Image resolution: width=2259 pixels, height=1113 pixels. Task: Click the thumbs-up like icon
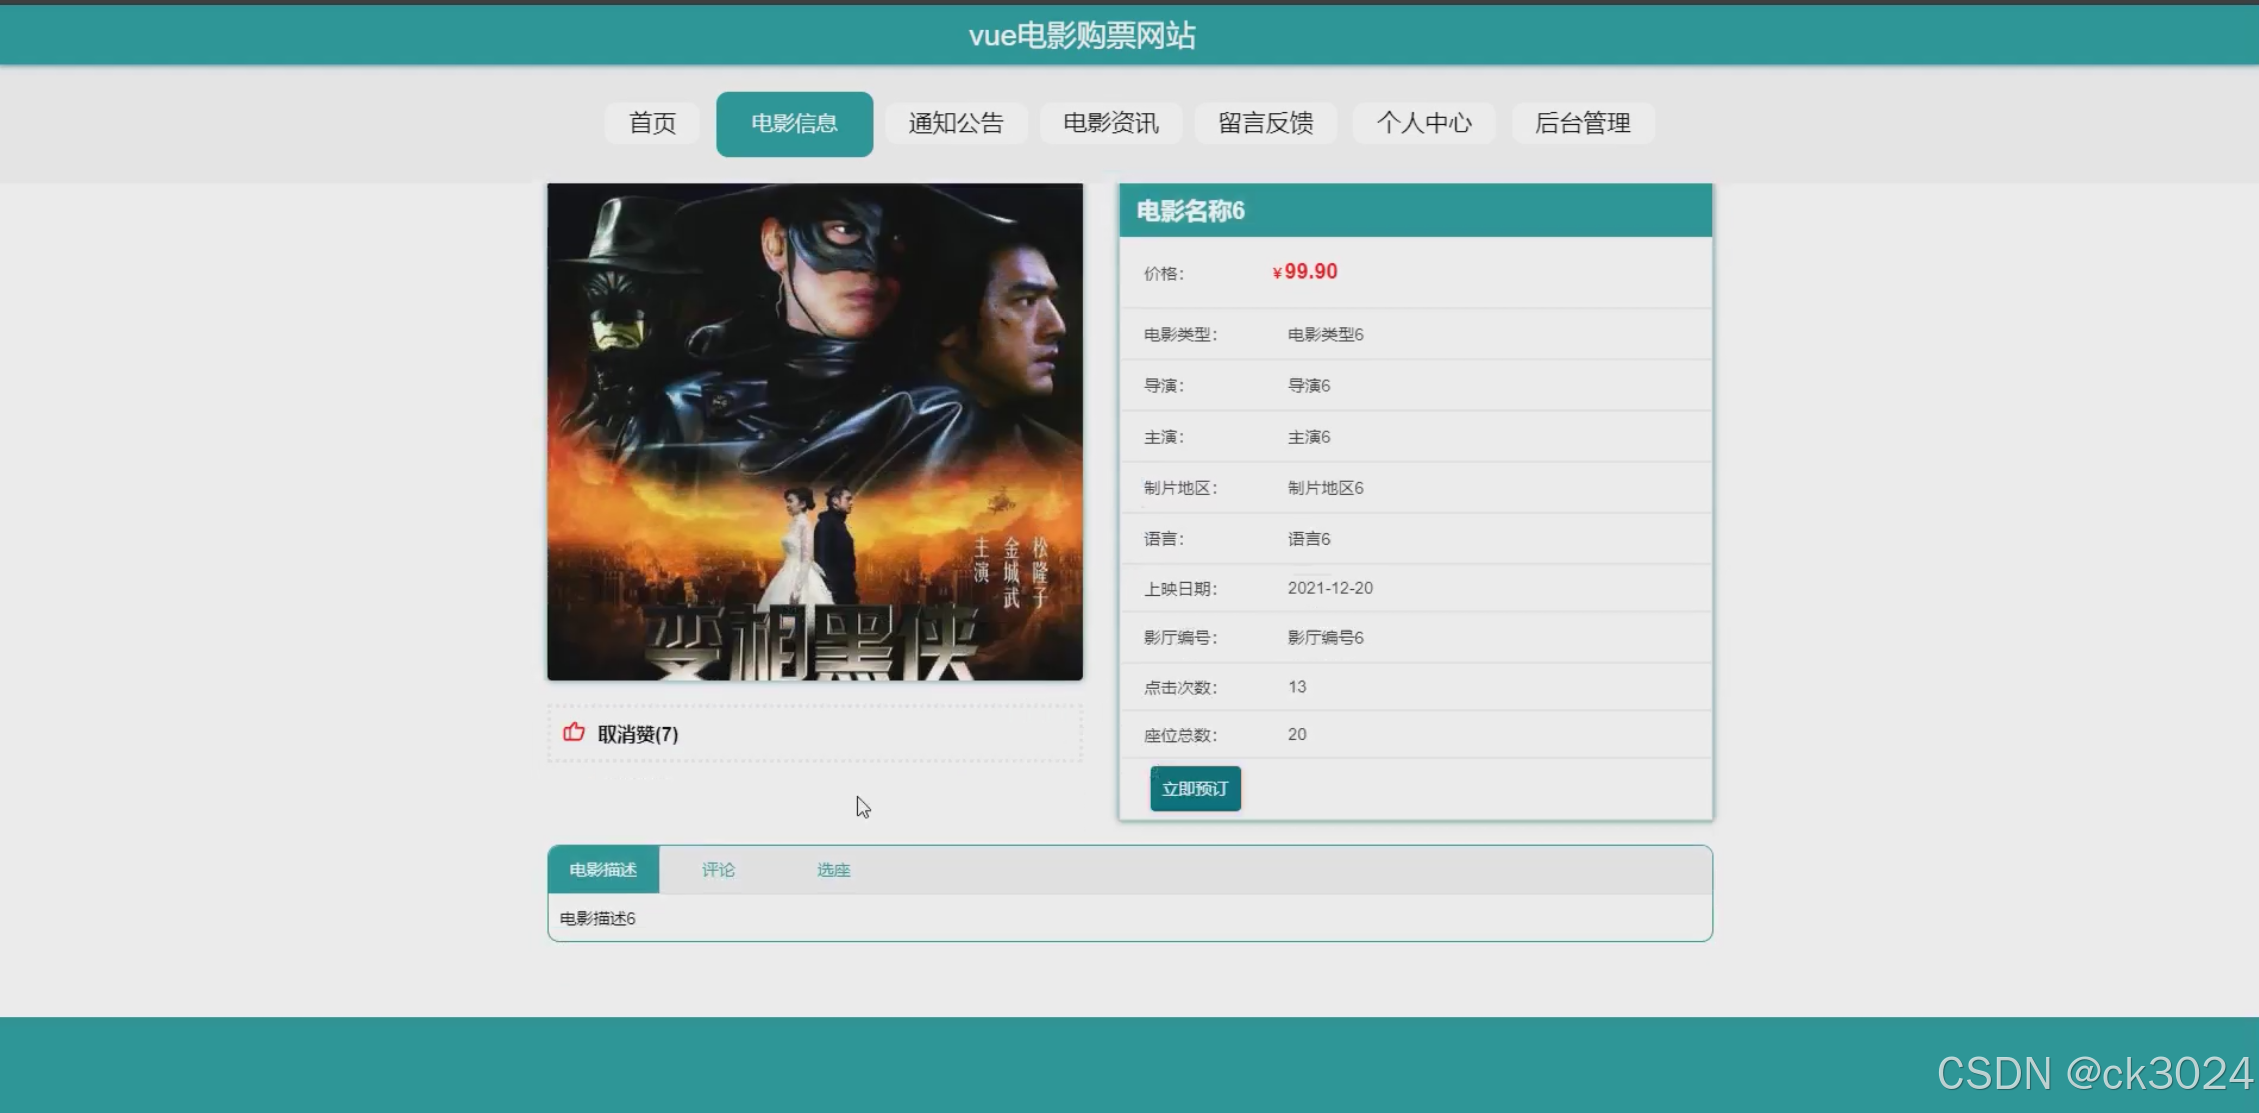click(x=574, y=732)
